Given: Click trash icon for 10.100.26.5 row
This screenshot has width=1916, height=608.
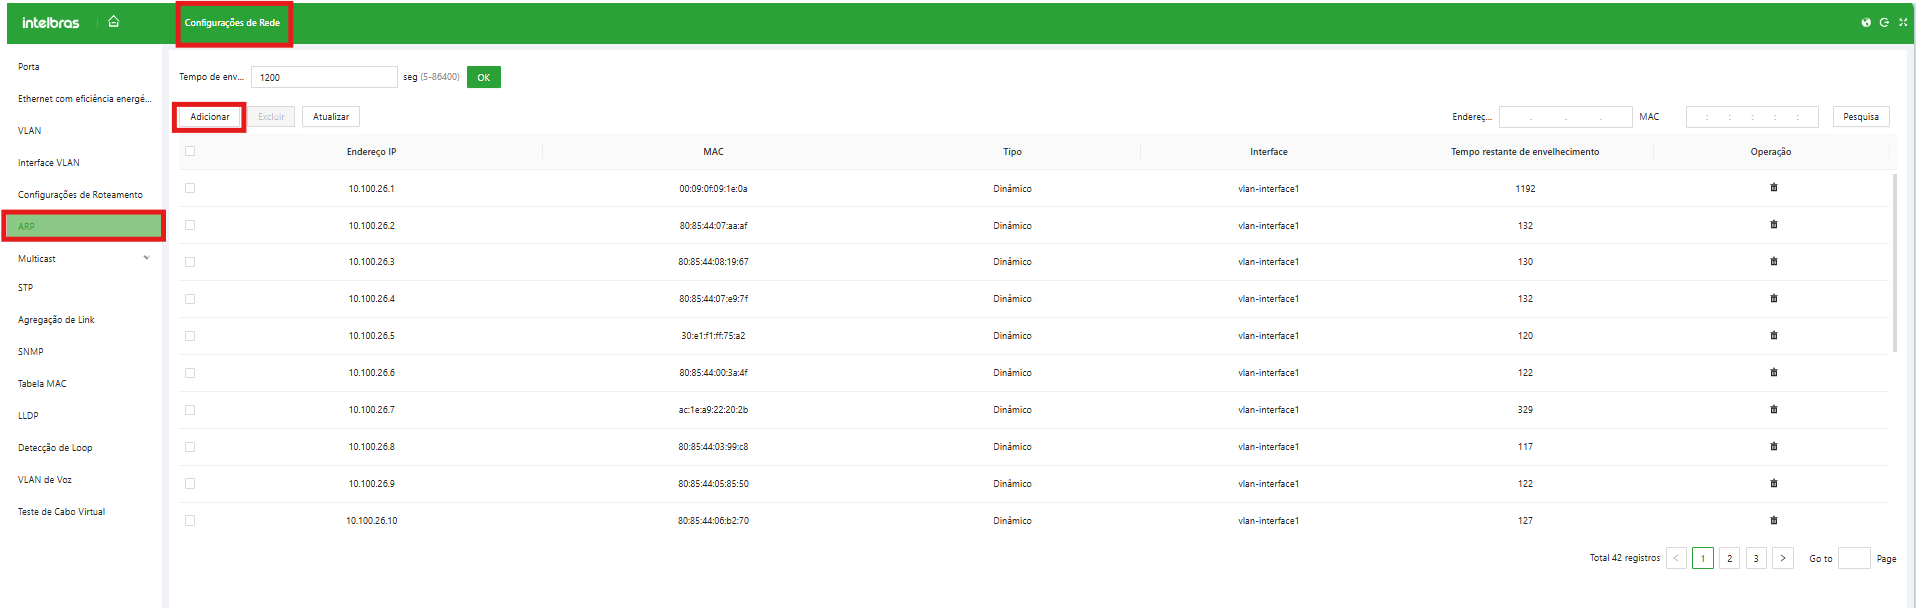Looking at the screenshot, I should pyautogui.click(x=1774, y=336).
